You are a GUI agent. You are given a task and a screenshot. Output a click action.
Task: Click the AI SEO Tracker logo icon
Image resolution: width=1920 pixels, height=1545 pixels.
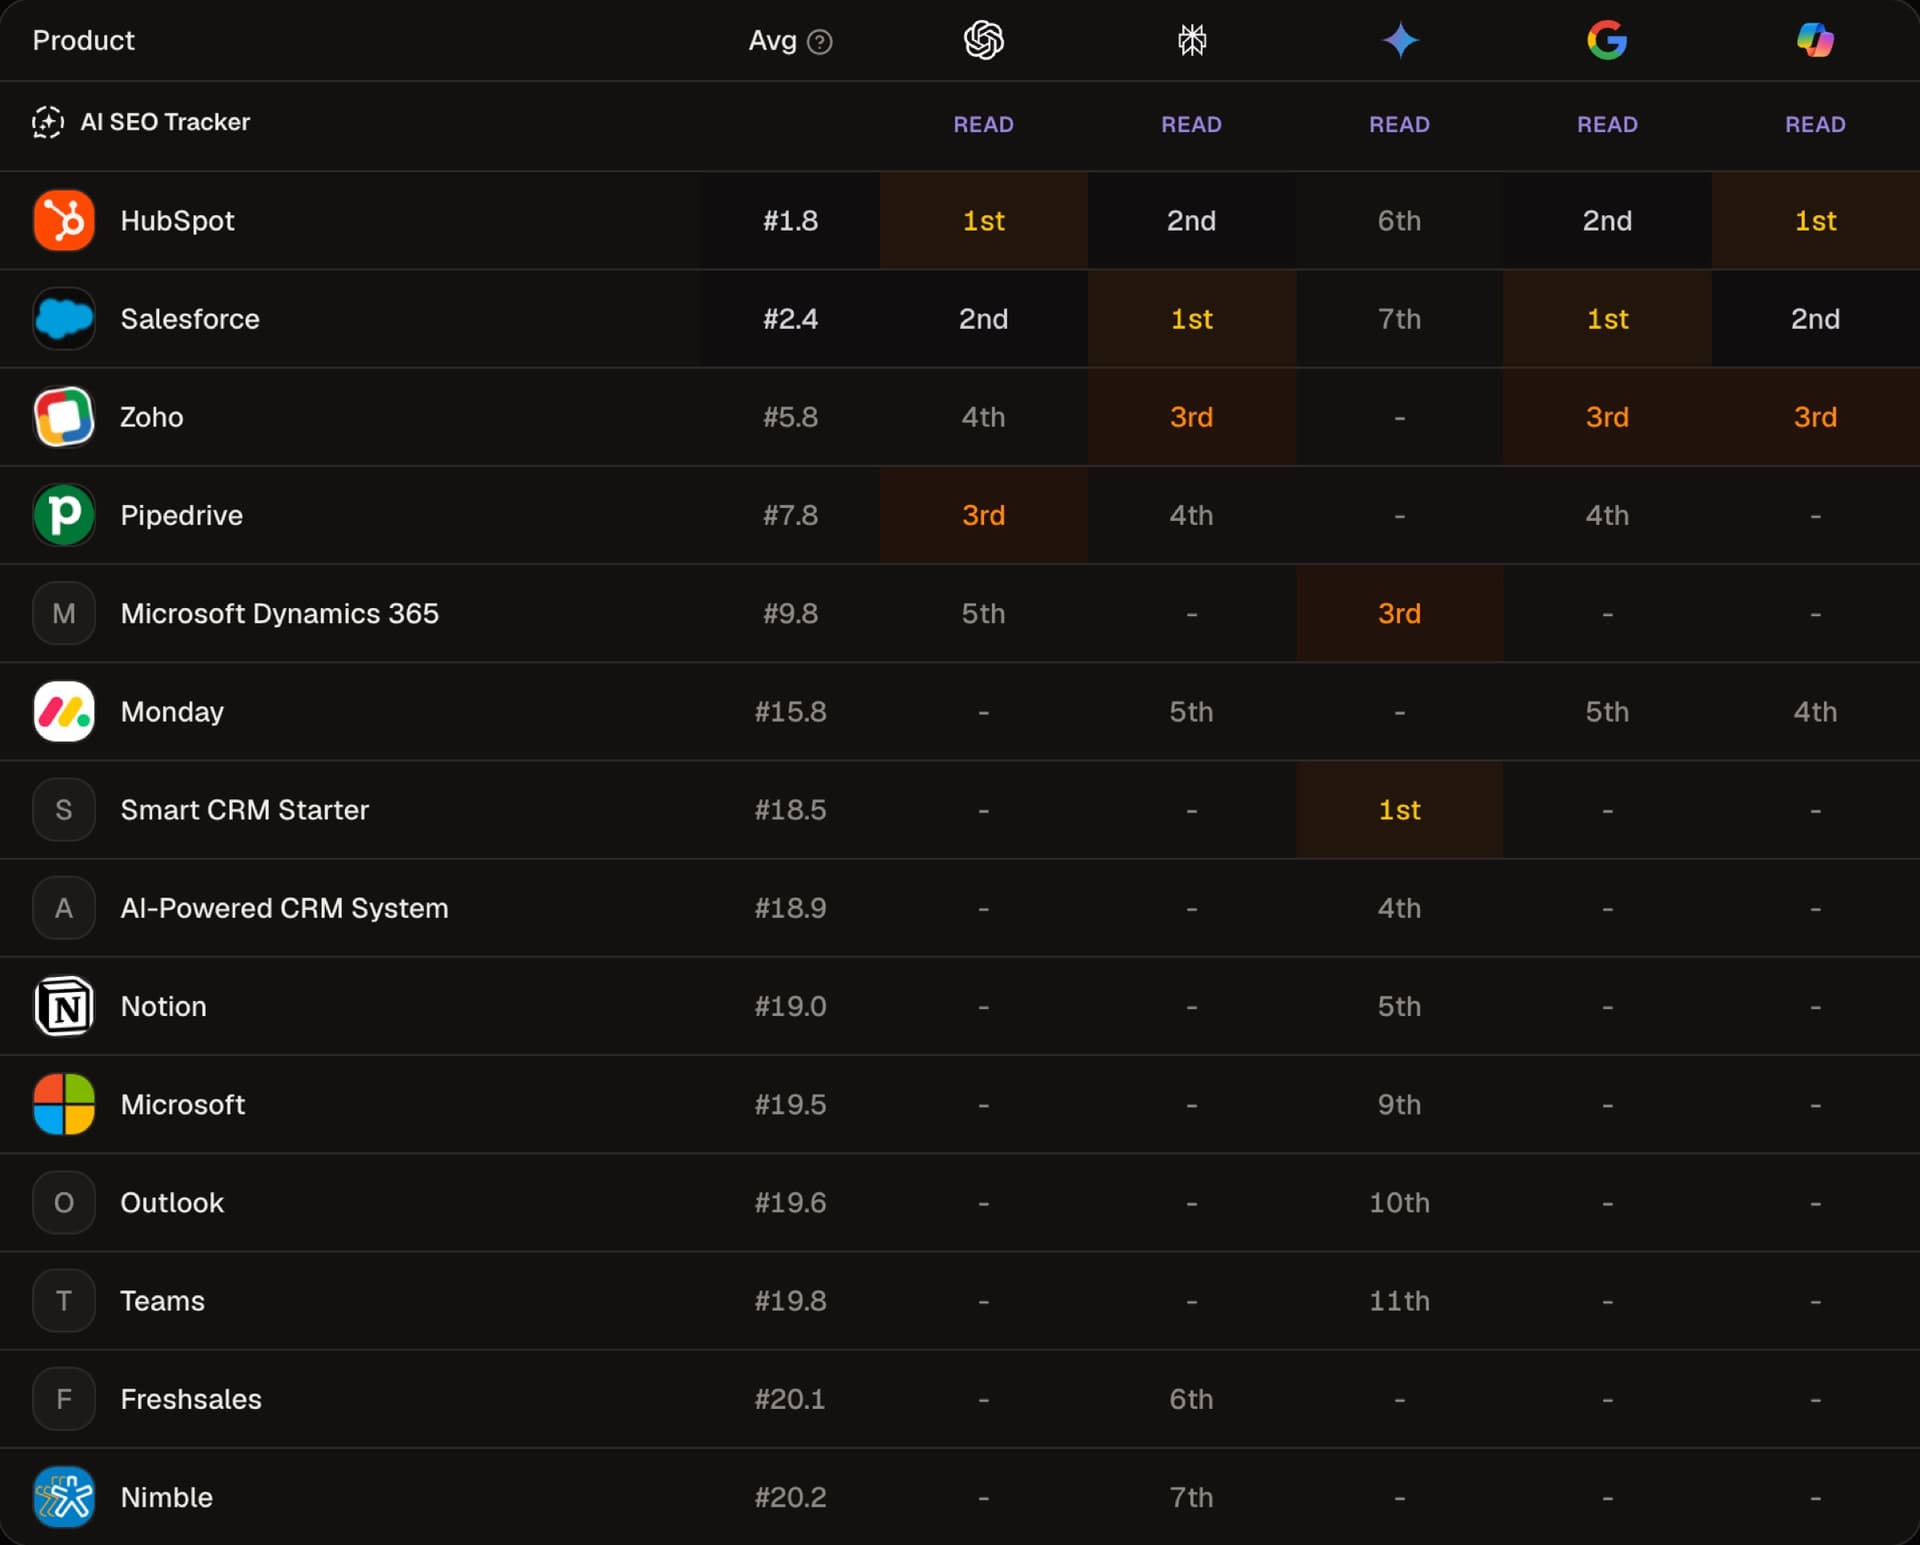(x=47, y=122)
